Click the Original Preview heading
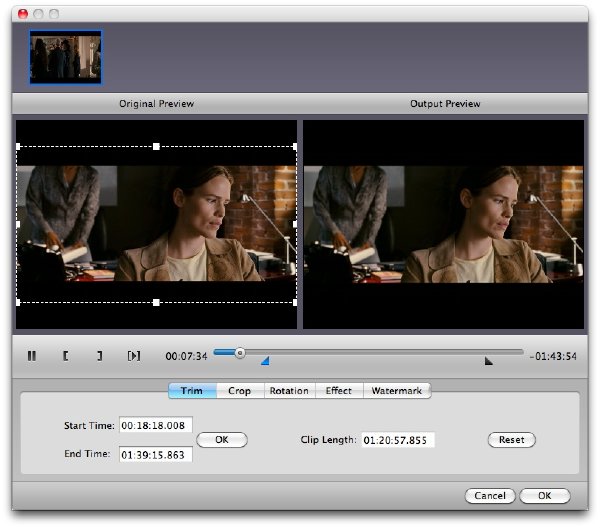This screenshot has height=528, width=600. point(157,104)
